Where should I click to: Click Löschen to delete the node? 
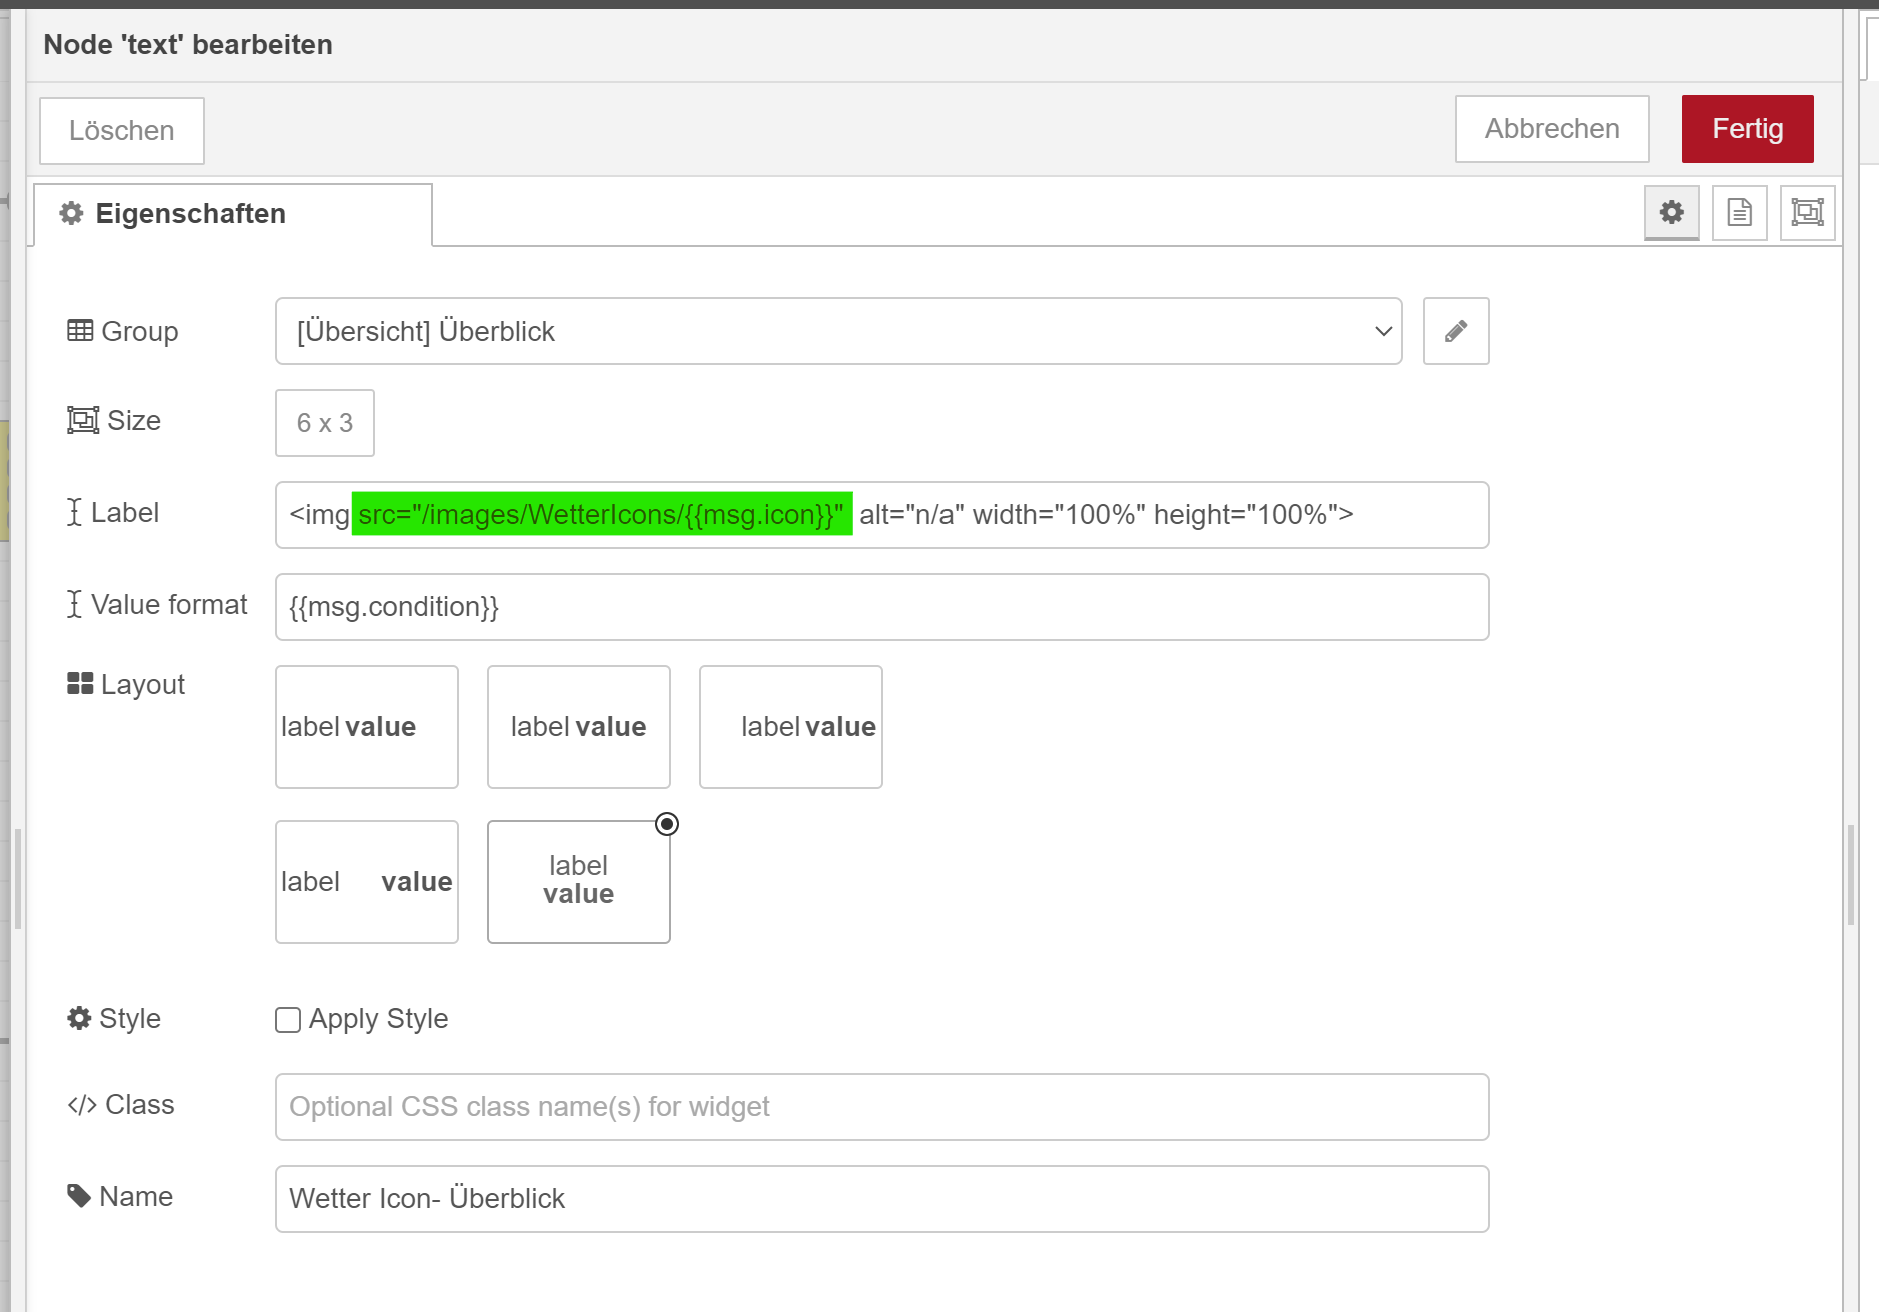coord(122,131)
